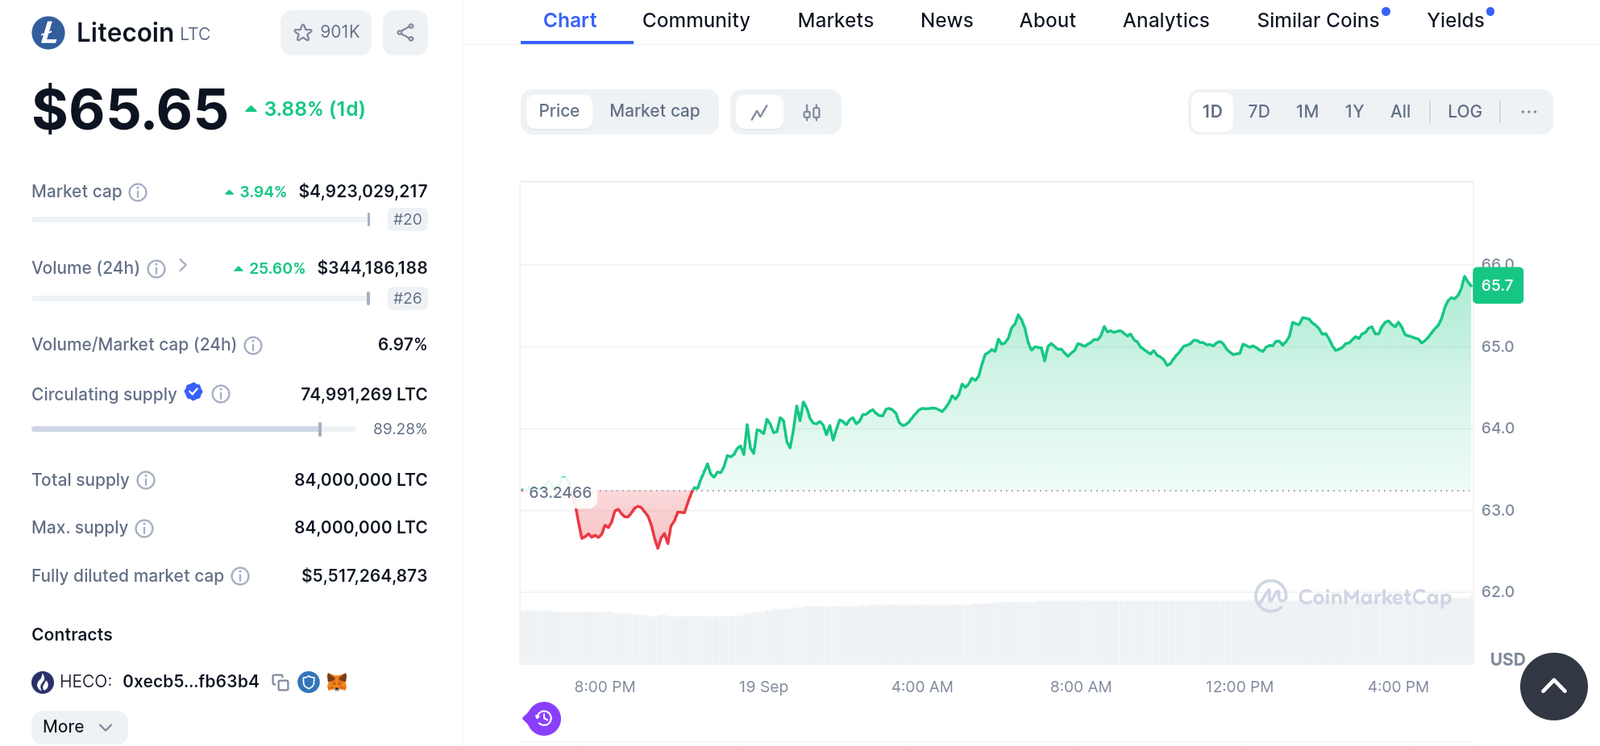Click the MetaMask fox icon
Screen dimensions: 1600x746
click(337, 682)
